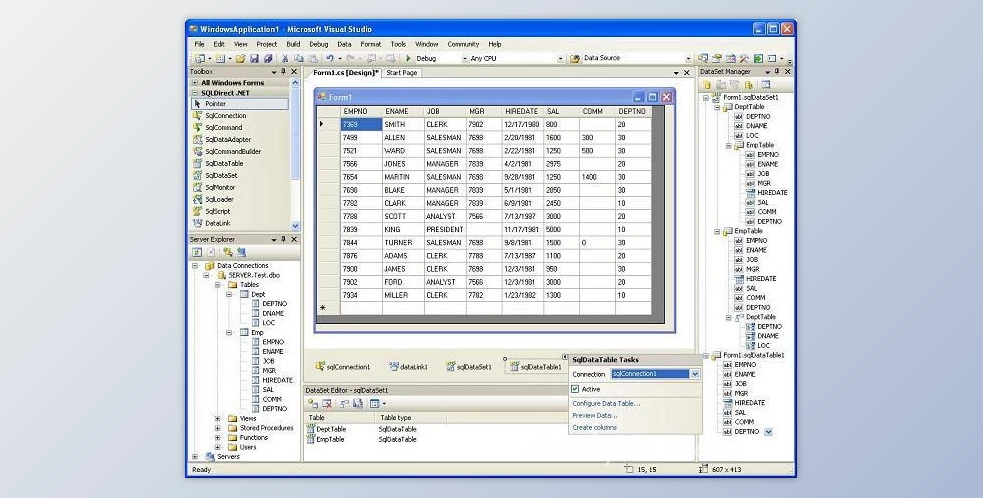Image resolution: width=983 pixels, height=498 pixels.
Task: Expand All Windows Forms toolbox group
Action: click(x=195, y=83)
